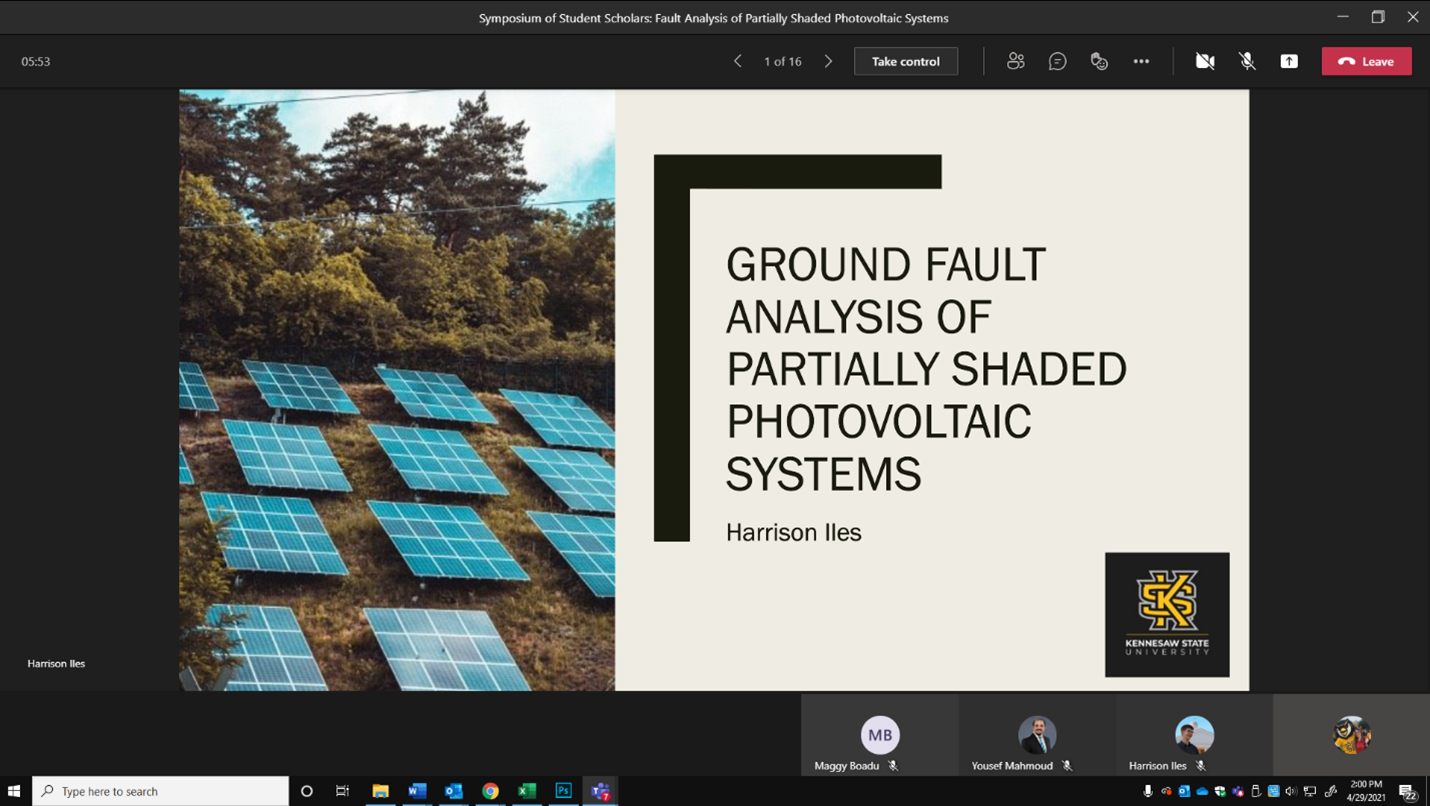Go to the previous slide
This screenshot has height=806, width=1430.
coord(738,61)
